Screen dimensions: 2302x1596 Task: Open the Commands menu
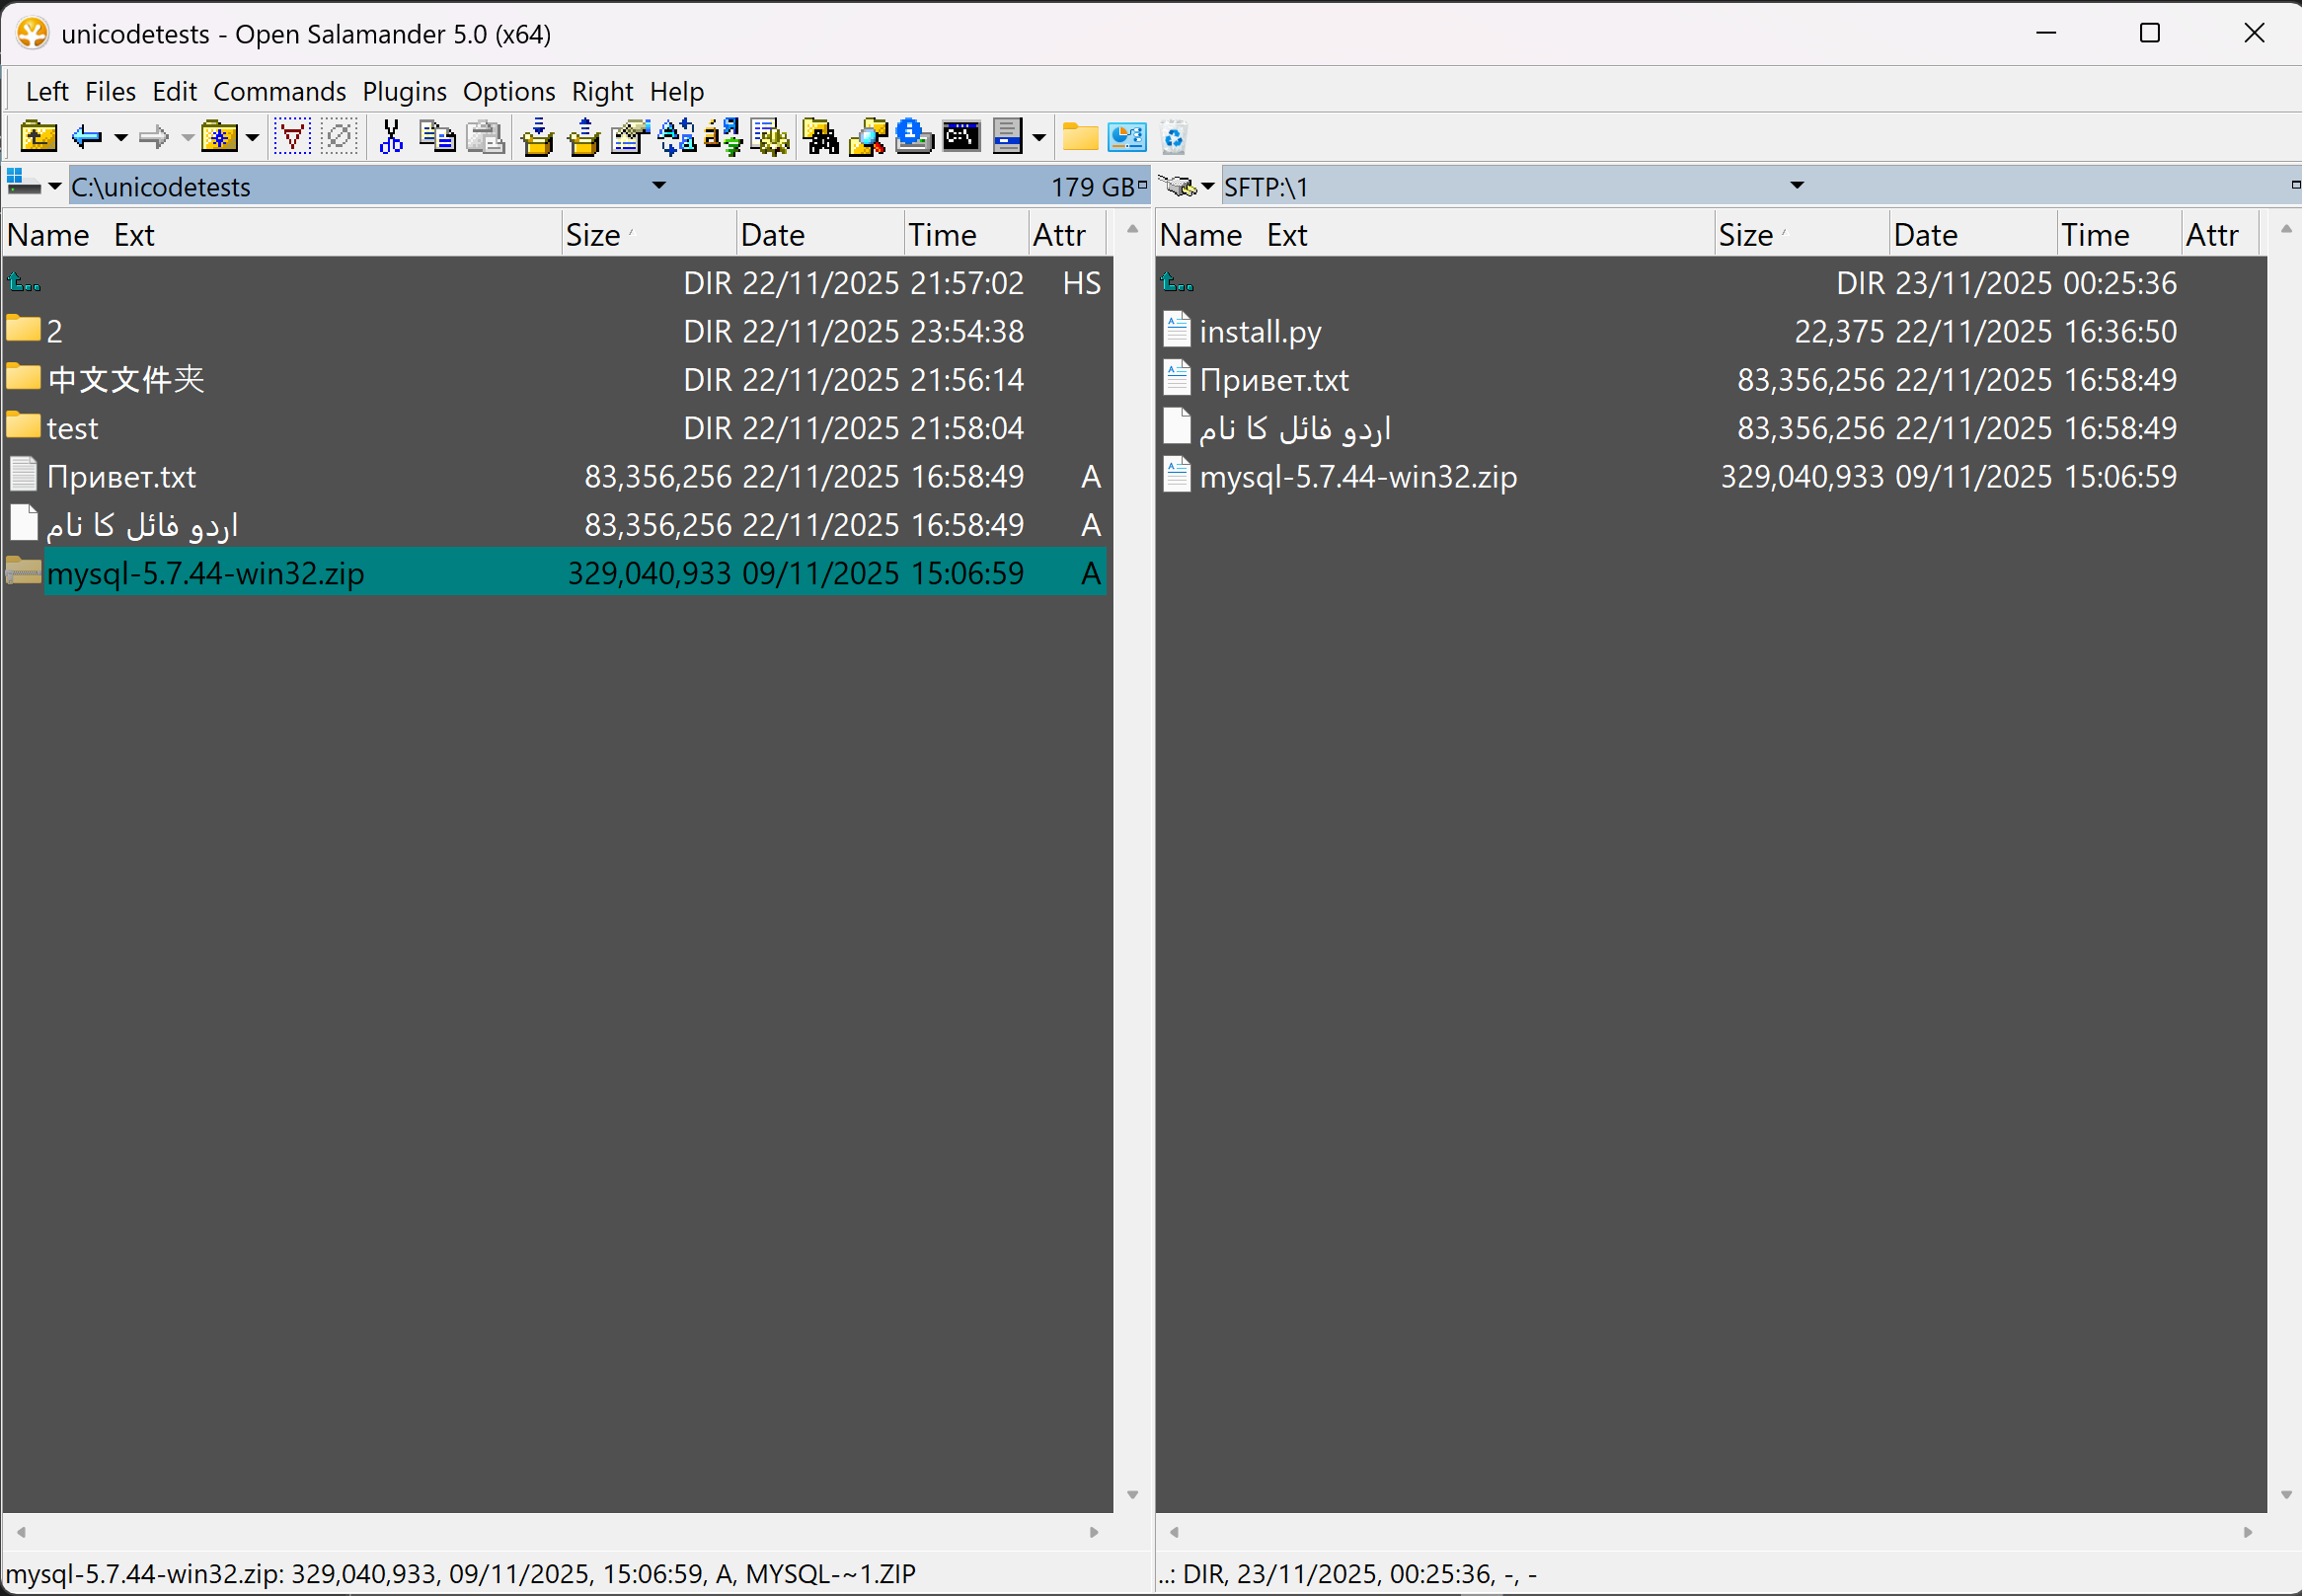[279, 91]
